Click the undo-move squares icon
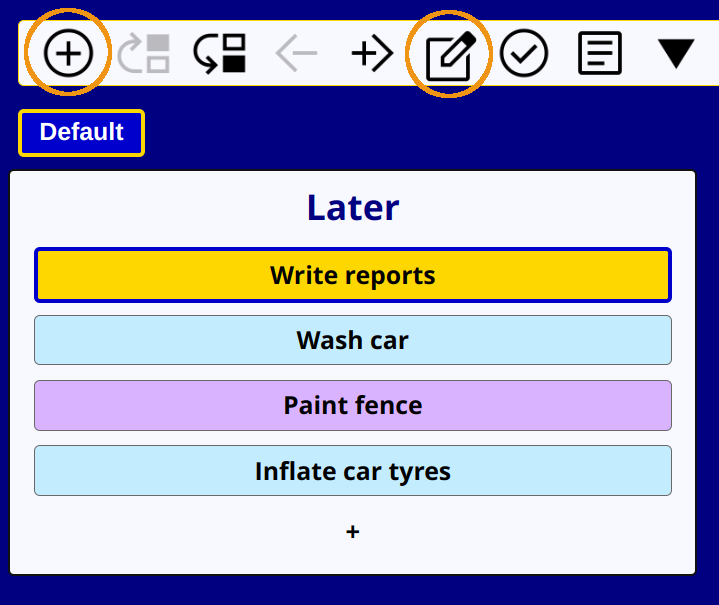Image resolution: width=719 pixels, height=605 pixels. click(220, 53)
